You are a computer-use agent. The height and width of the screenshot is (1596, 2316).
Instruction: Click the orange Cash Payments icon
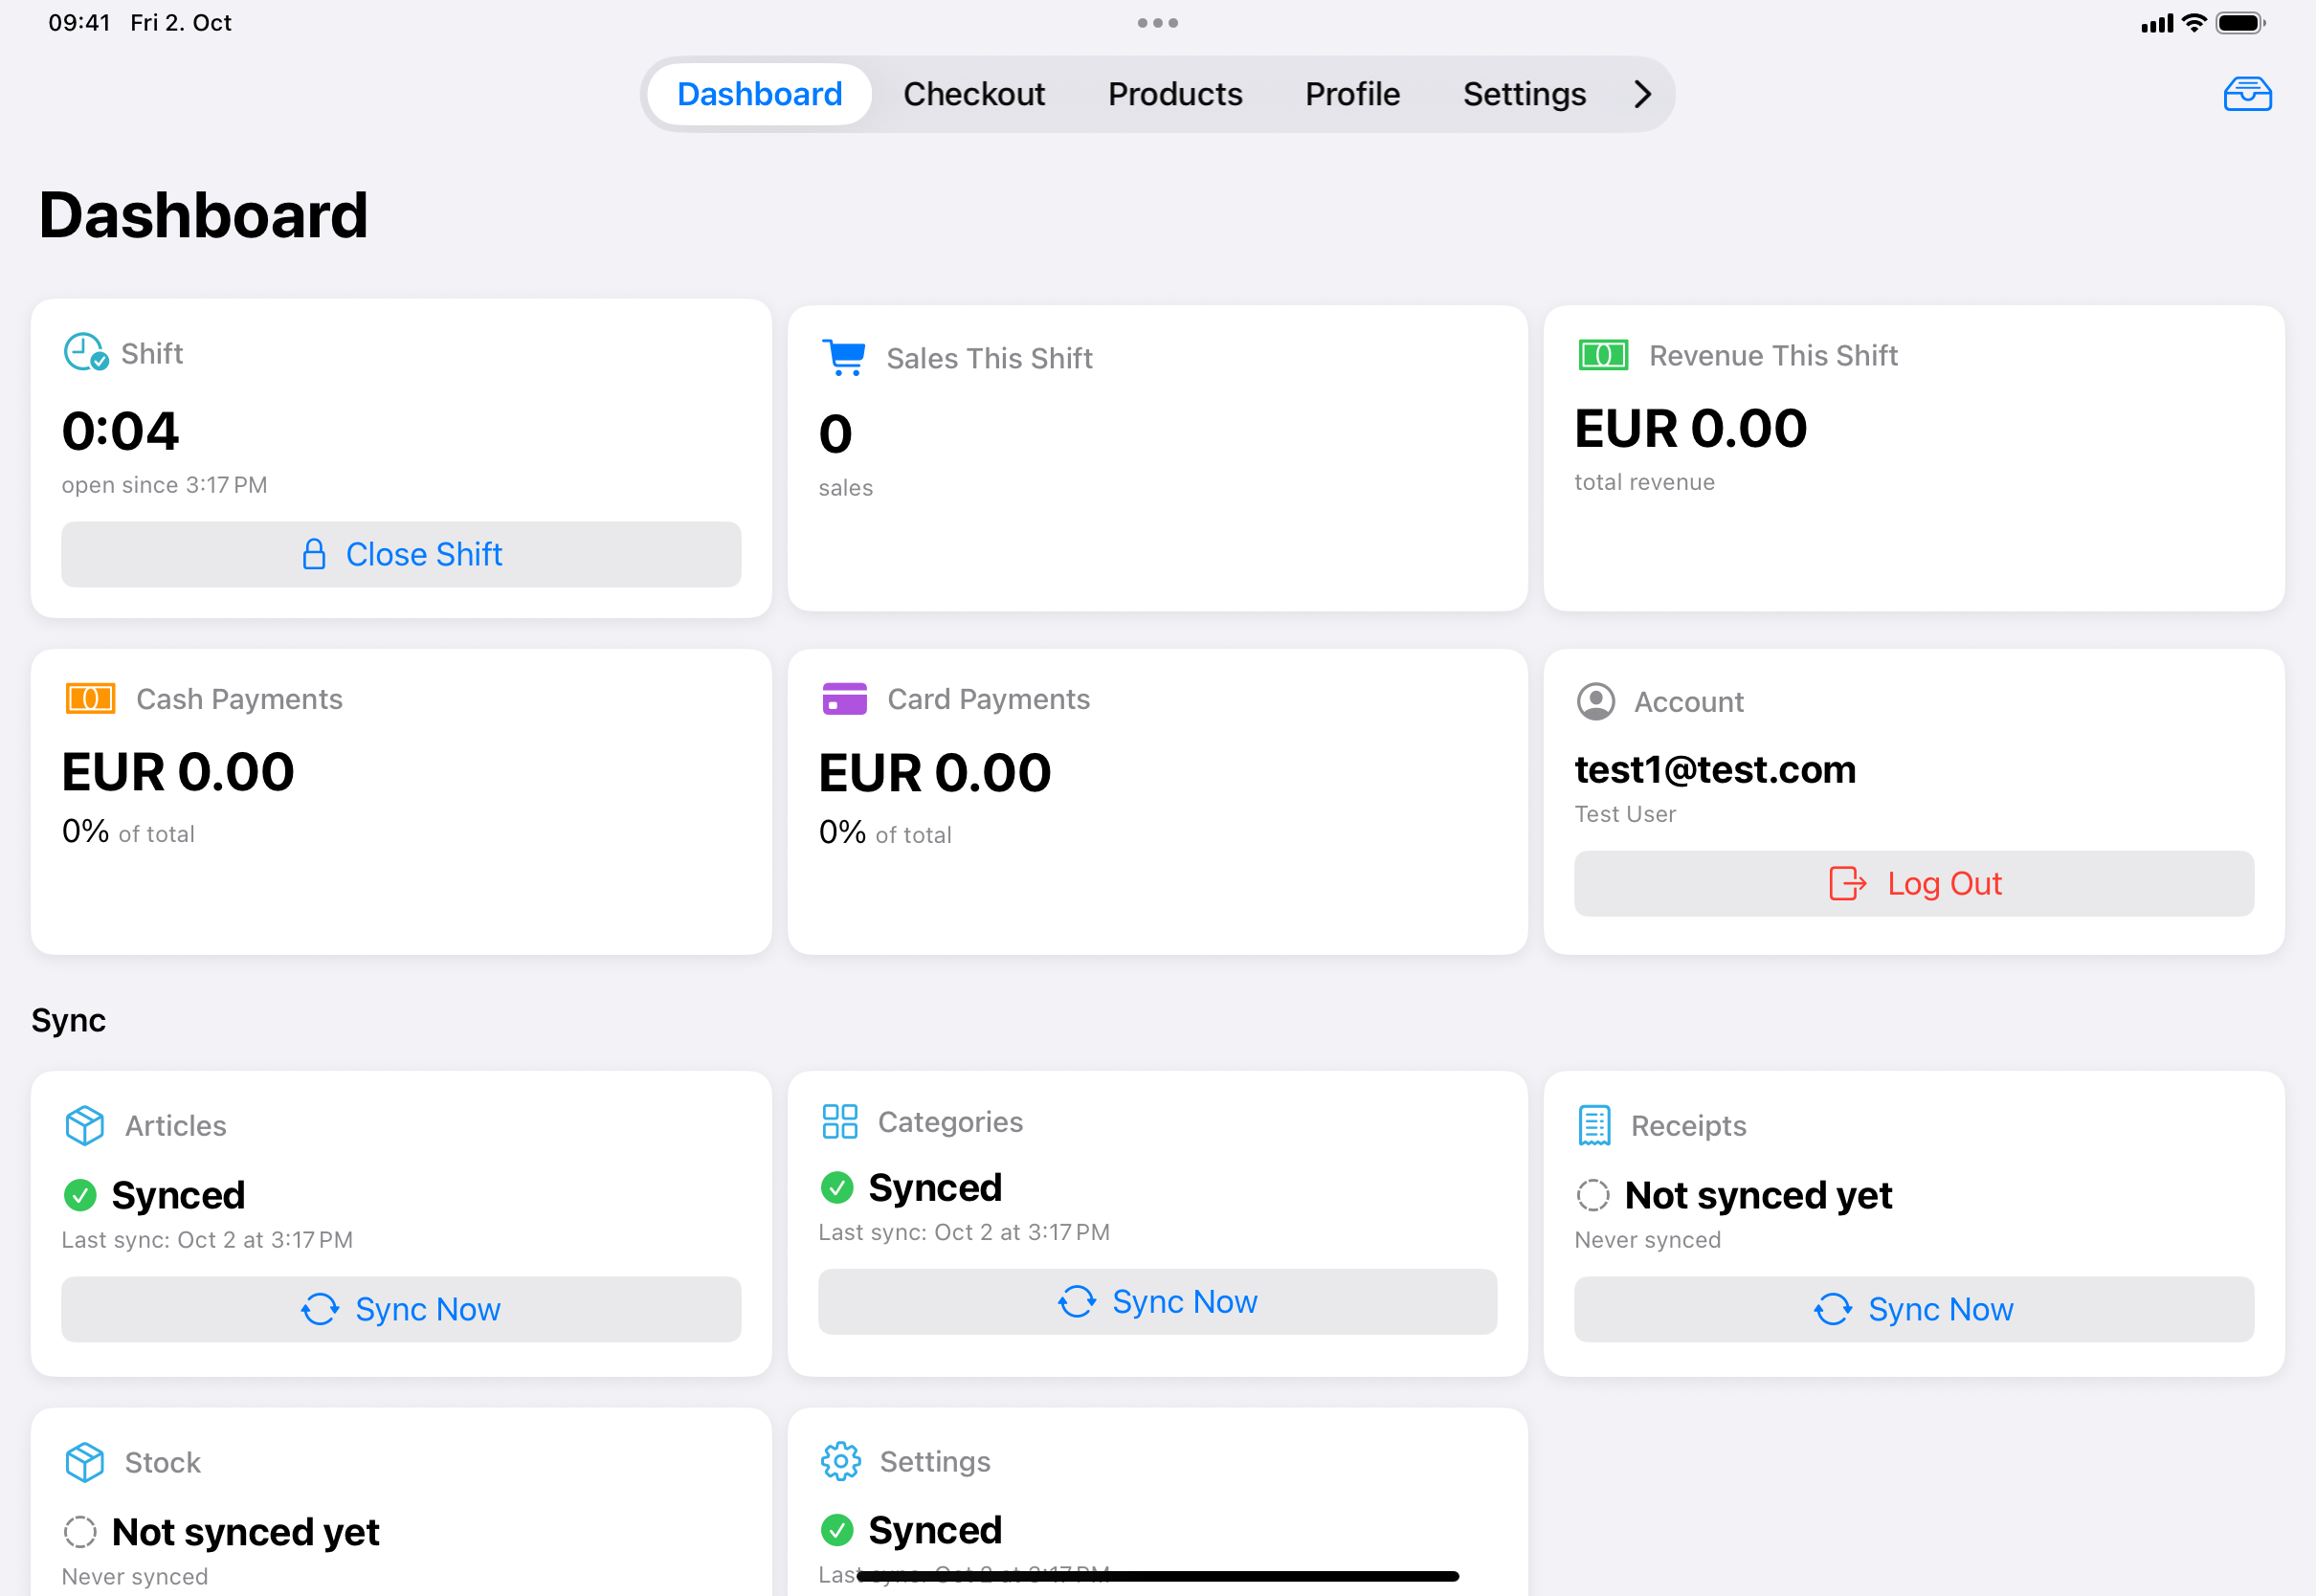tap(90, 698)
